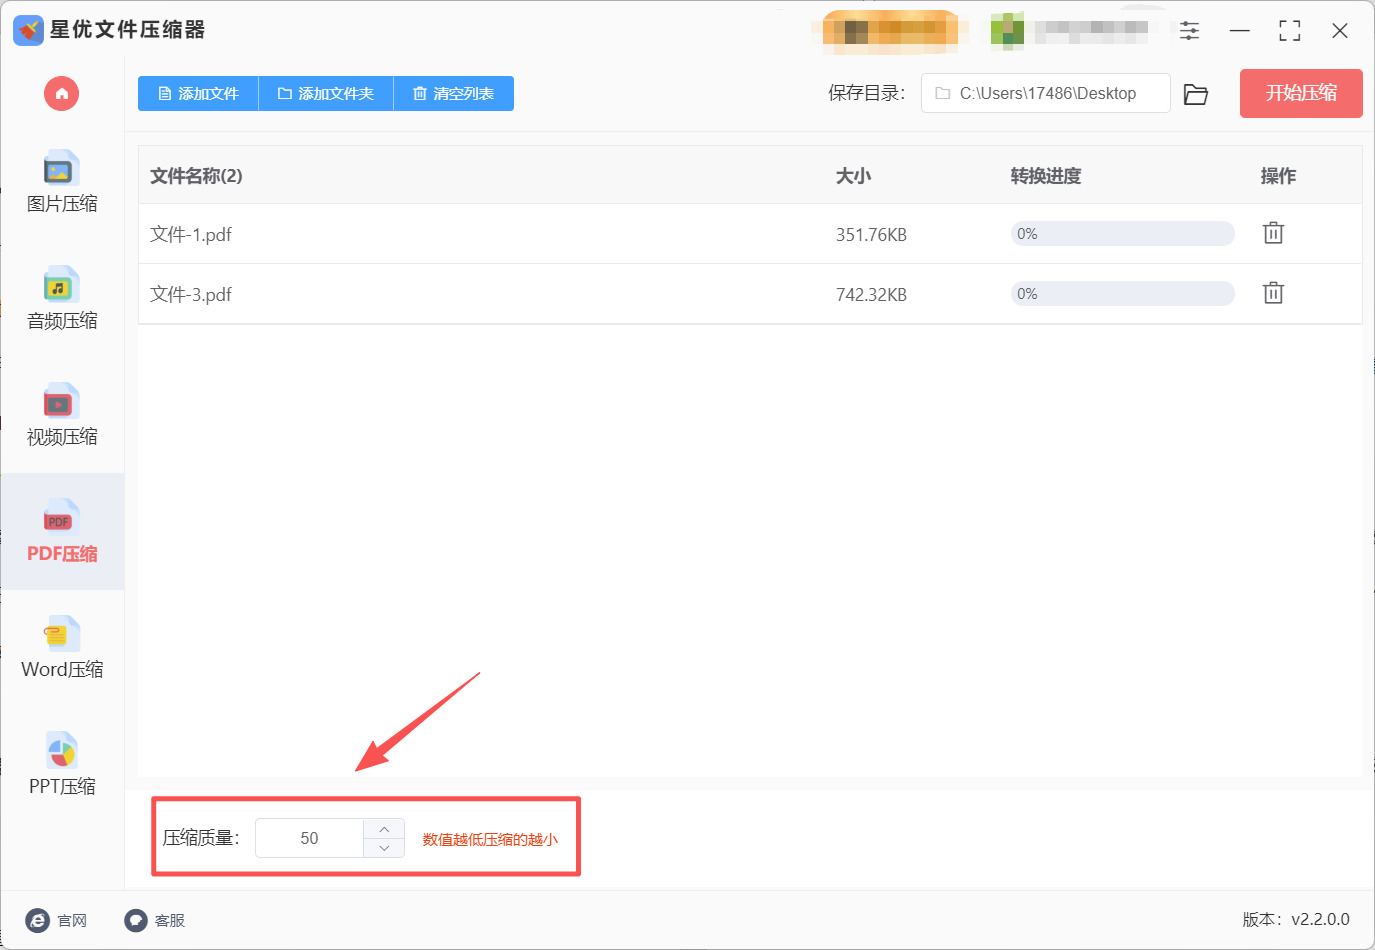The image size is (1375, 950).
Task: Open the settings sliders icon in title bar
Action: [x=1189, y=31]
